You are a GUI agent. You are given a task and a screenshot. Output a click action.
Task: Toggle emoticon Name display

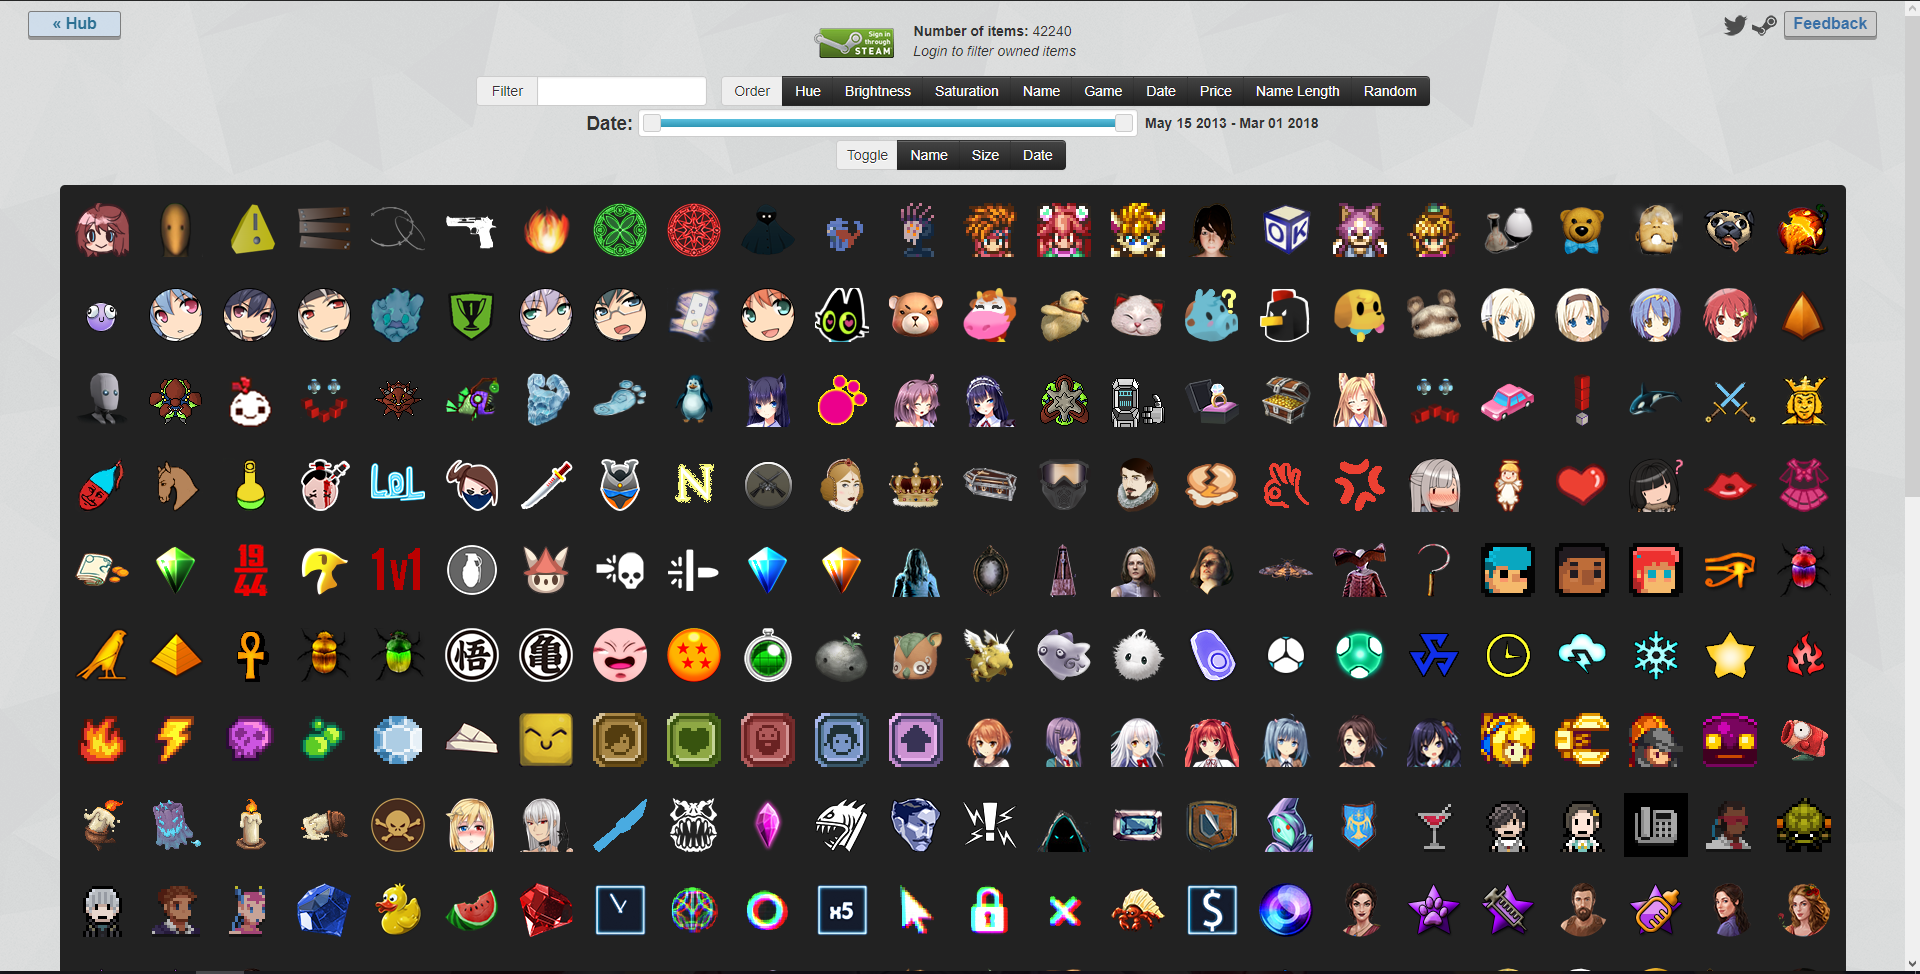929,155
